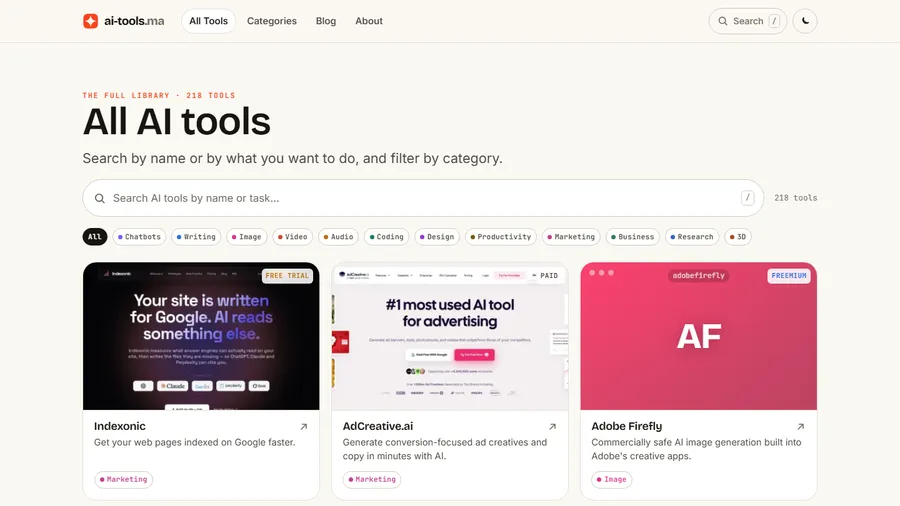Click the Image tag on Adobe Firefly card
The image size is (900, 506).
point(611,480)
